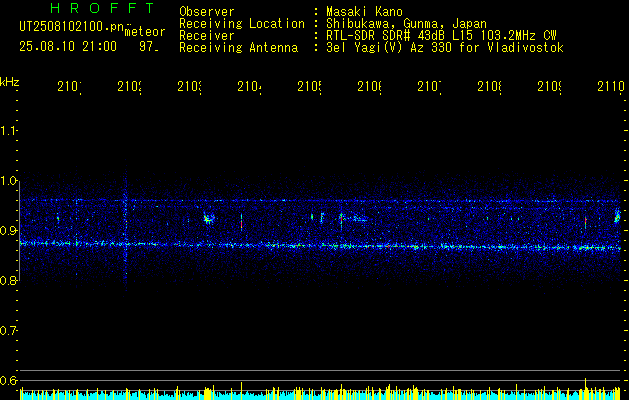Click the 1.1 frequency axis label

(x=9, y=130)
